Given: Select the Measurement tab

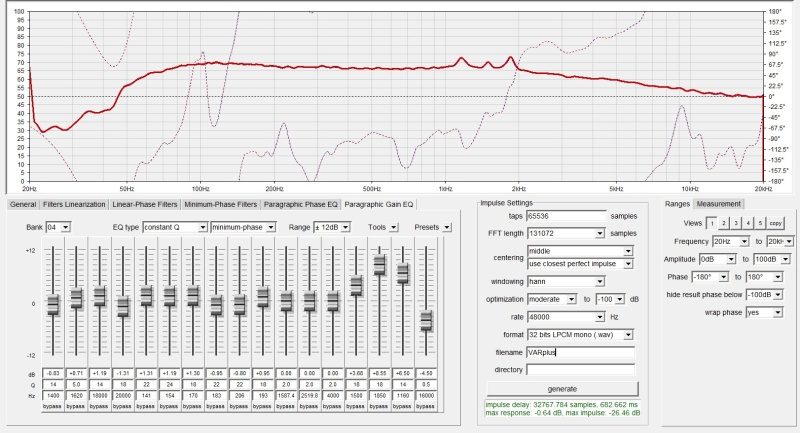Looking at the screenshot, I should coord(719,204).
